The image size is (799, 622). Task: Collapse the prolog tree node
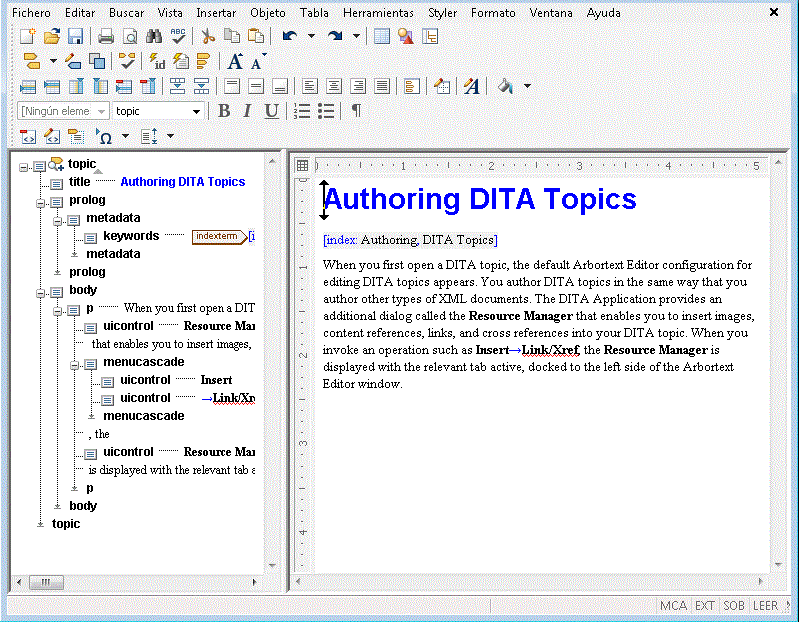(40, 203)
